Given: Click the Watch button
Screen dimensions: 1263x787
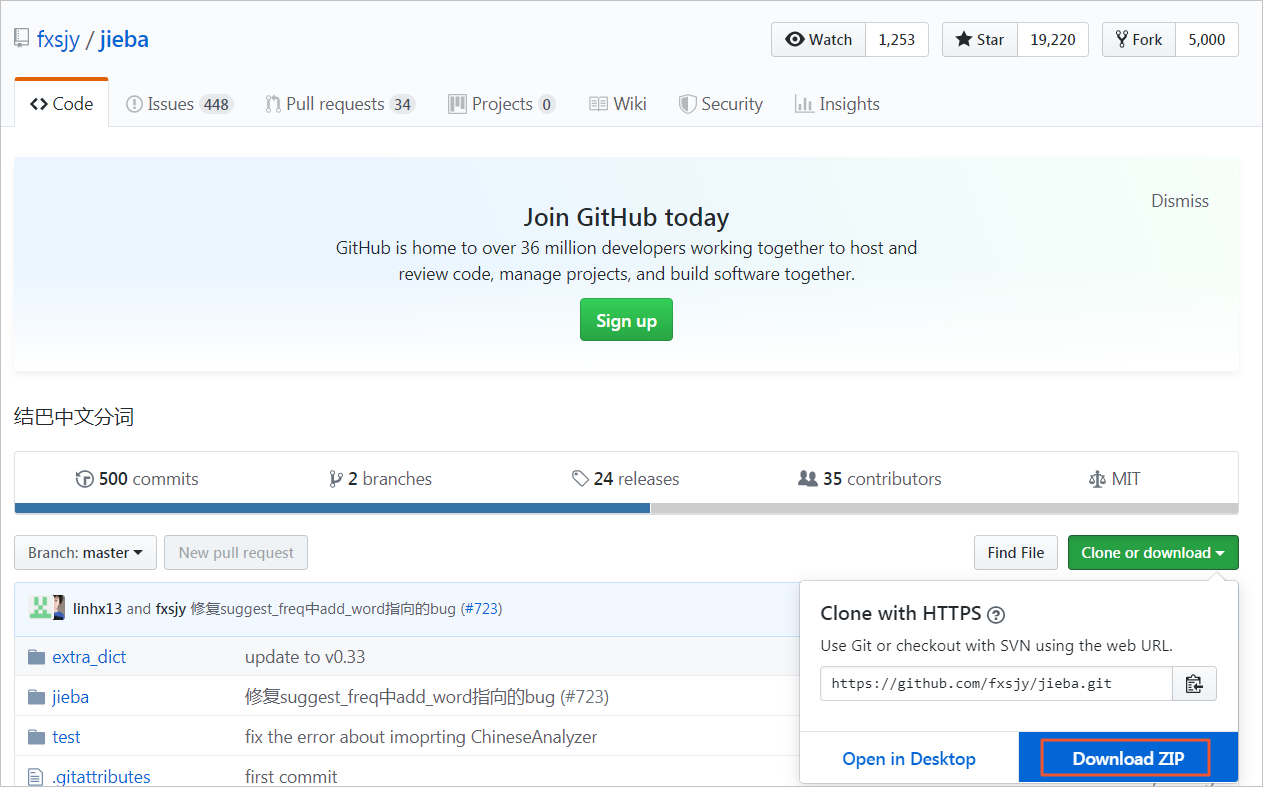Looking at the screenshot, I should pos(819,39).
